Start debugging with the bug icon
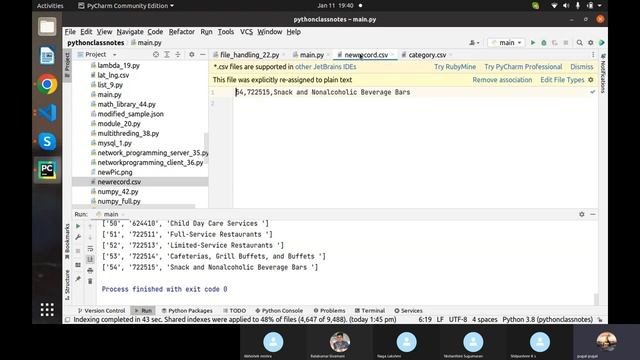This screenshot has width=640, height=360. pos(544,42)
